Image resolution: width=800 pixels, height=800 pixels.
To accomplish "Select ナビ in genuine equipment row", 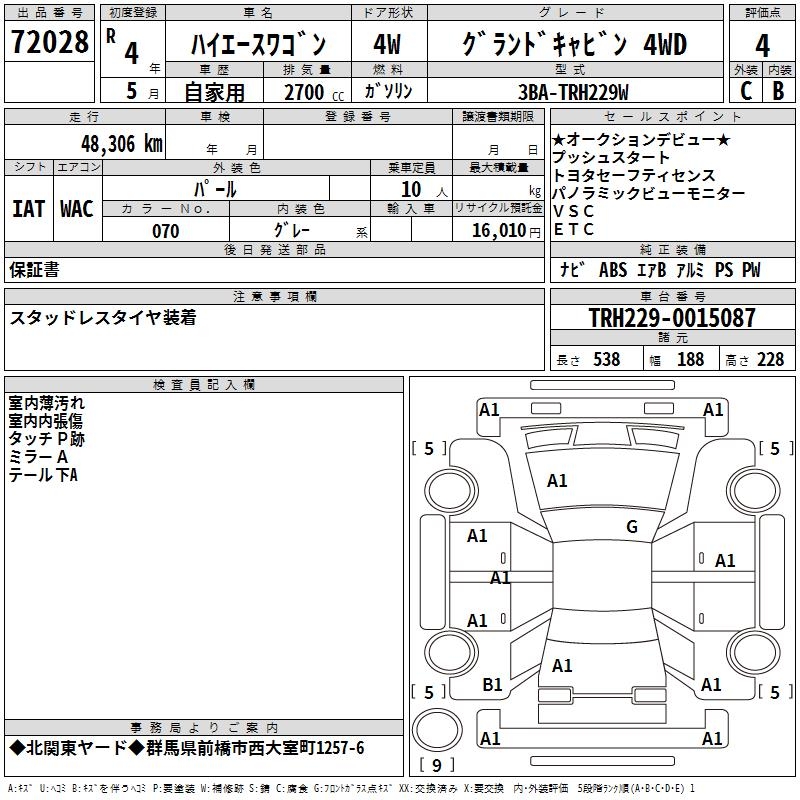I will pyautogui.click(x=572, y=269).
